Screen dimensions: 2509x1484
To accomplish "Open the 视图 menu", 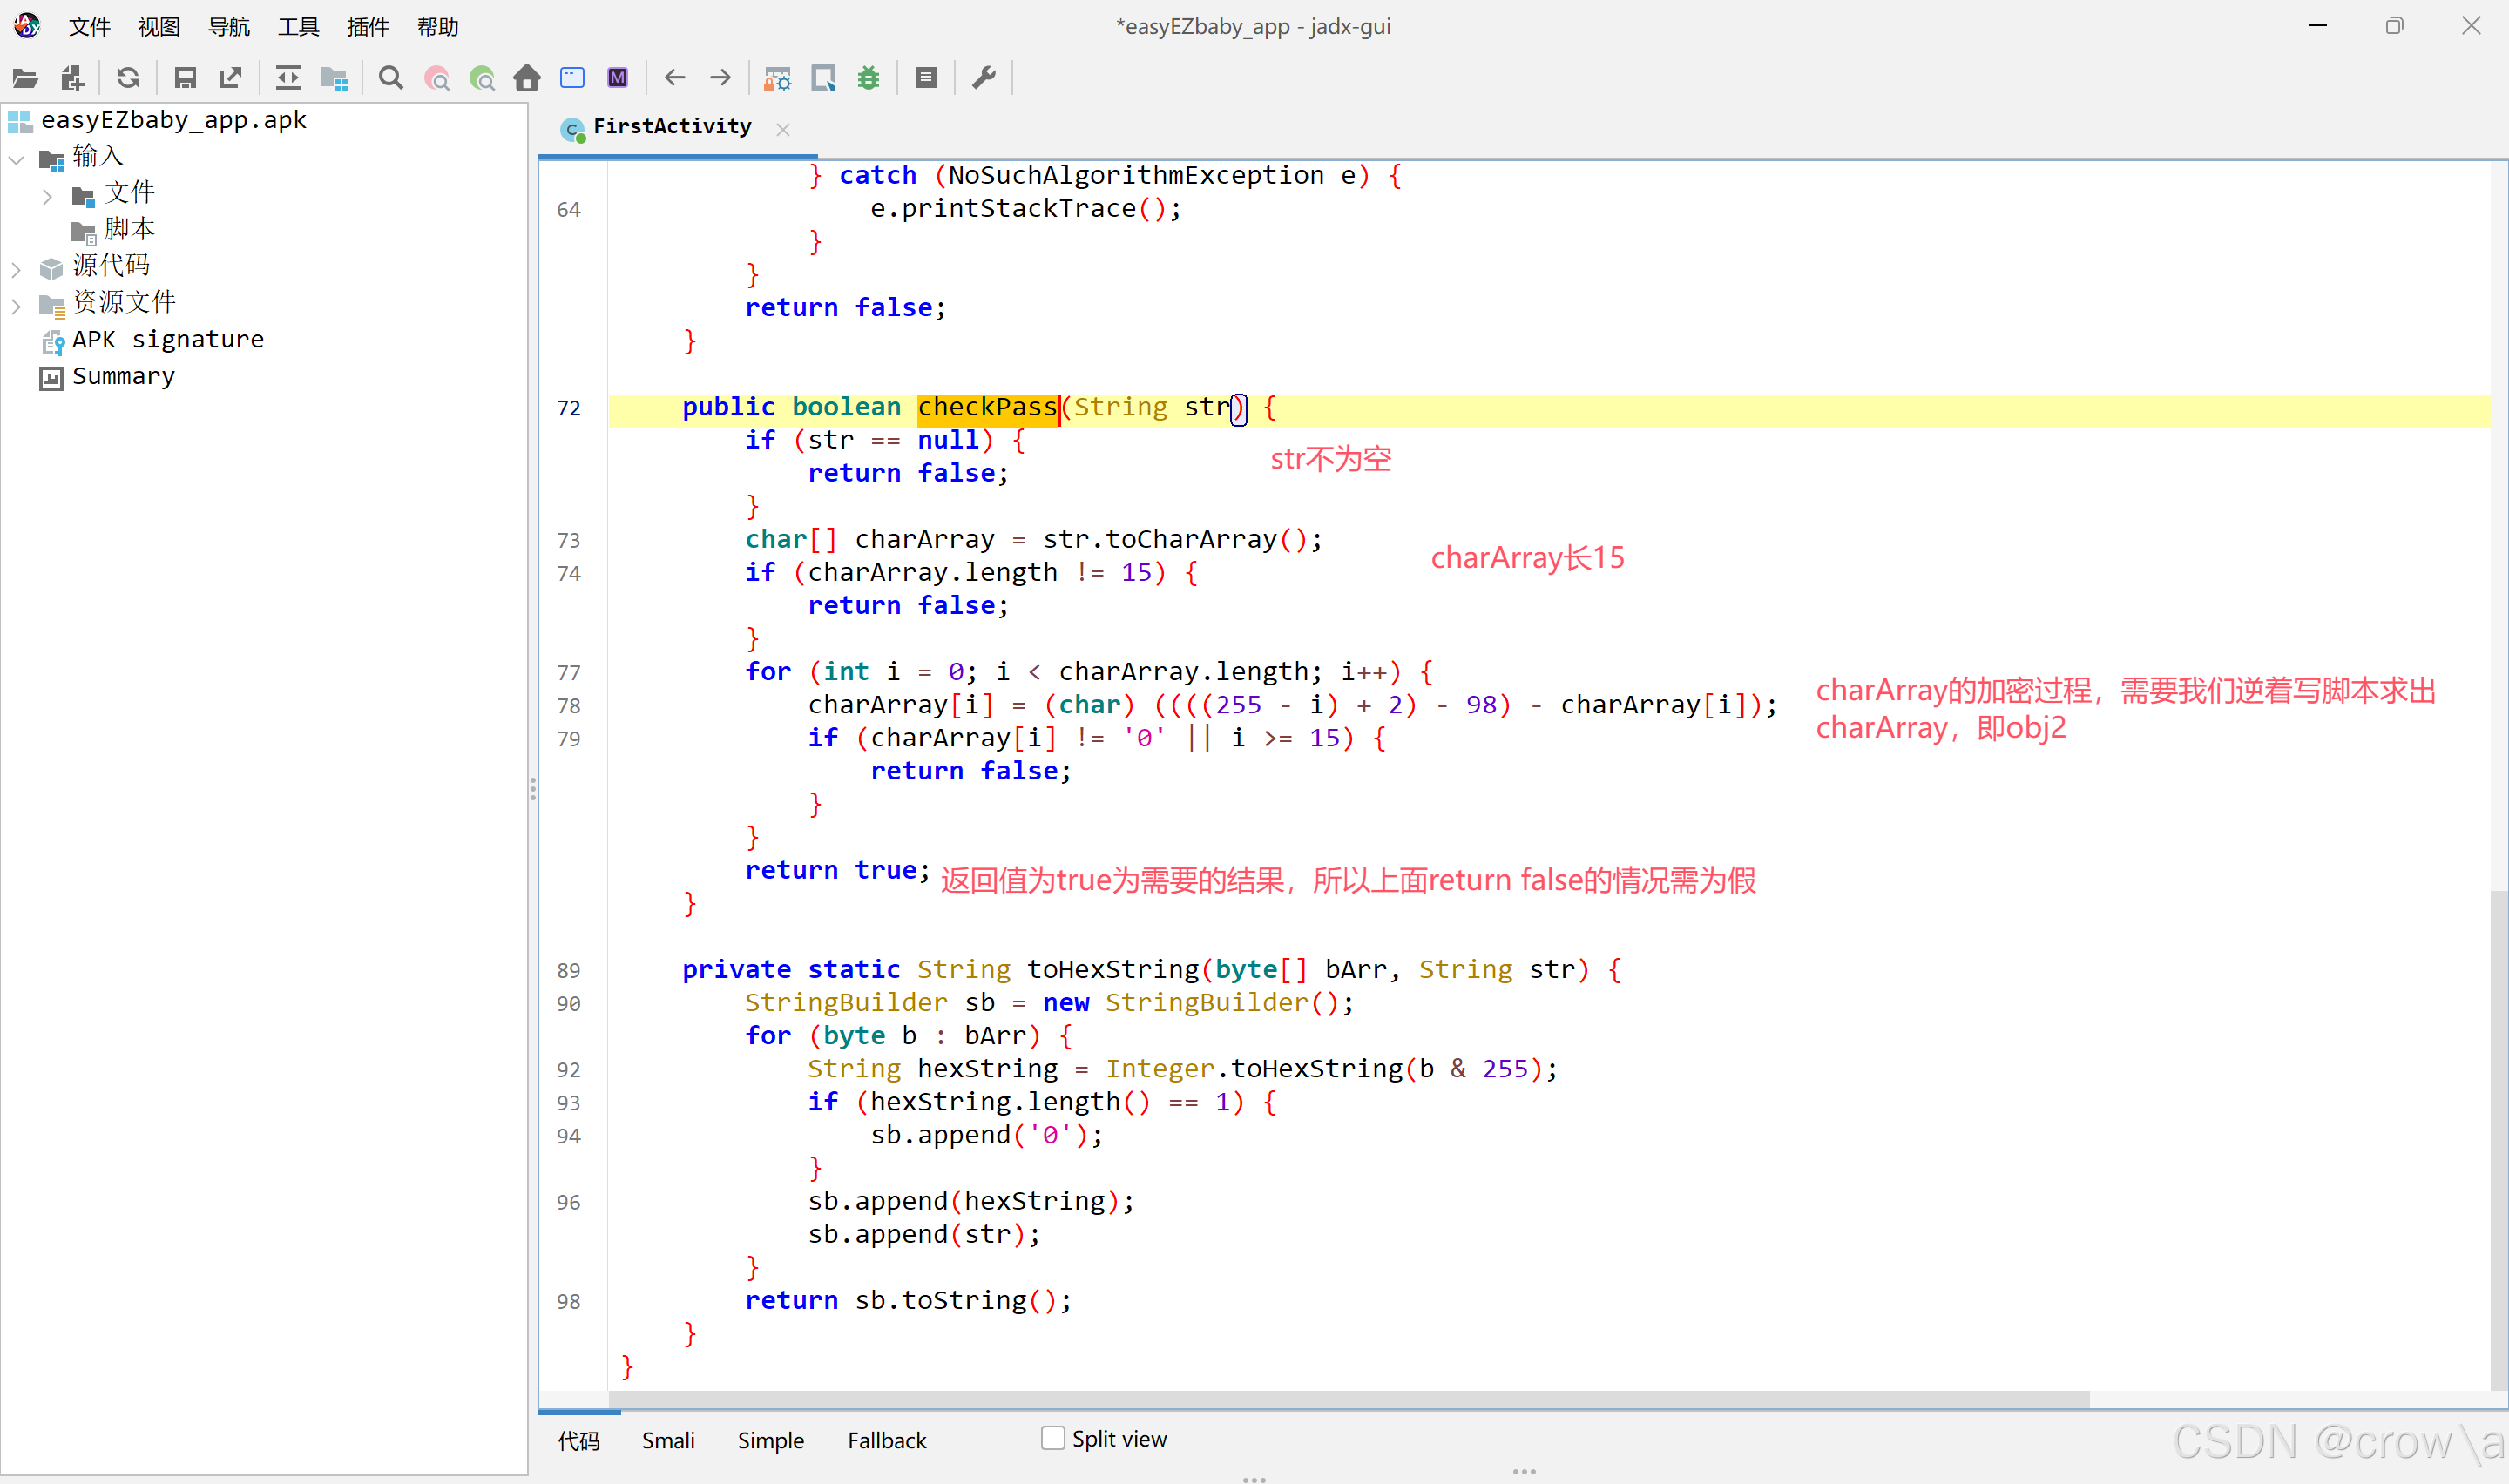I will coord(159,27).
